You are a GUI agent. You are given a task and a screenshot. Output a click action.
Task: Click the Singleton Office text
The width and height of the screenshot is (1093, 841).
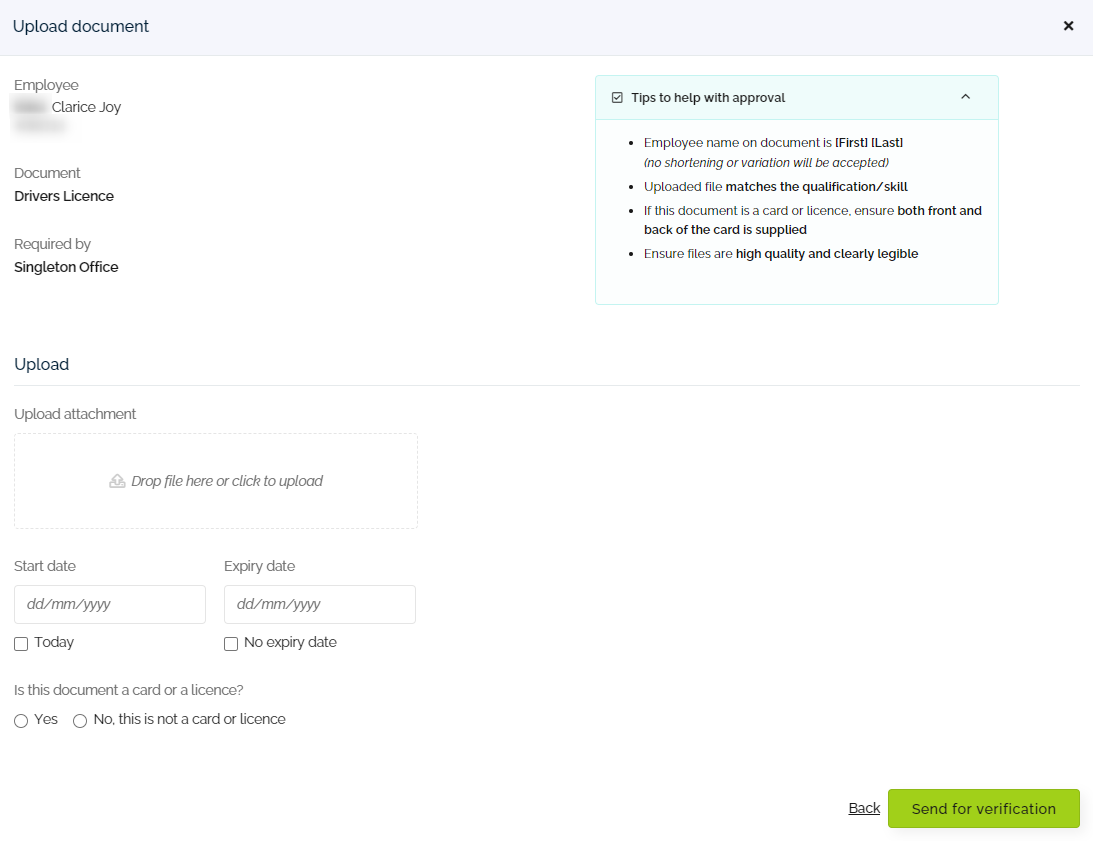tap(66, 267)
